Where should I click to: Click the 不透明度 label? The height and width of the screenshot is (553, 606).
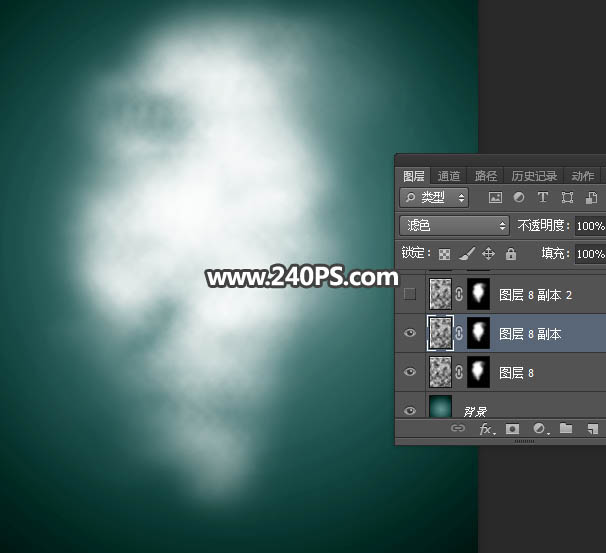point(543,226)
